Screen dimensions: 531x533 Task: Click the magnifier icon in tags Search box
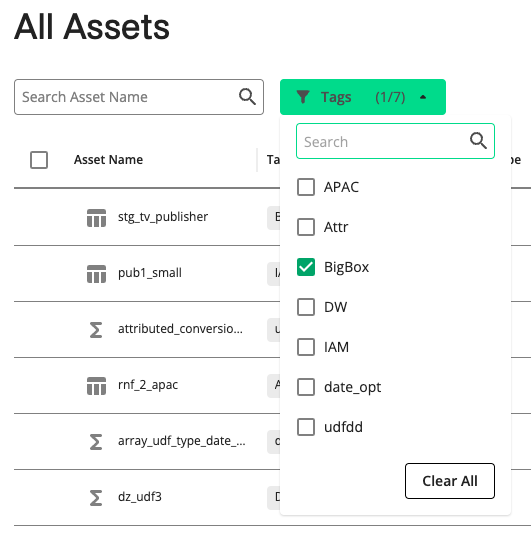[478, 141]
